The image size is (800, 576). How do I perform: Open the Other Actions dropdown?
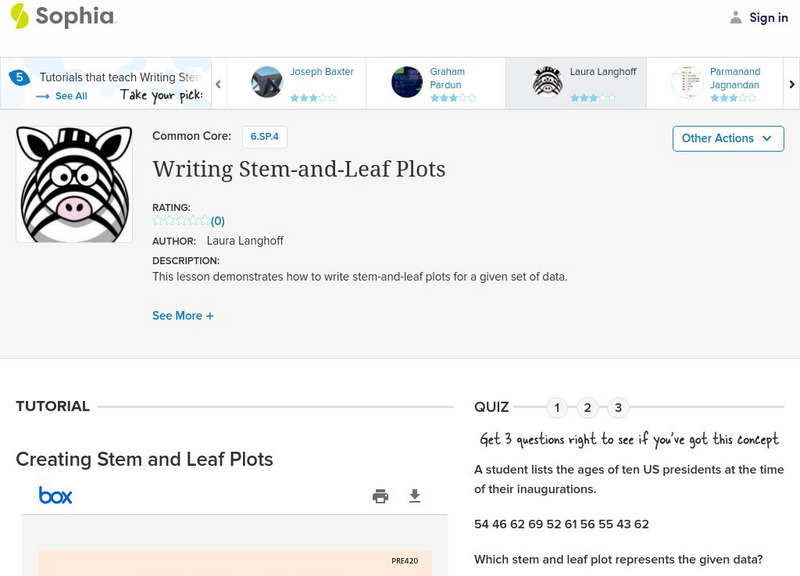coord(727,138)
